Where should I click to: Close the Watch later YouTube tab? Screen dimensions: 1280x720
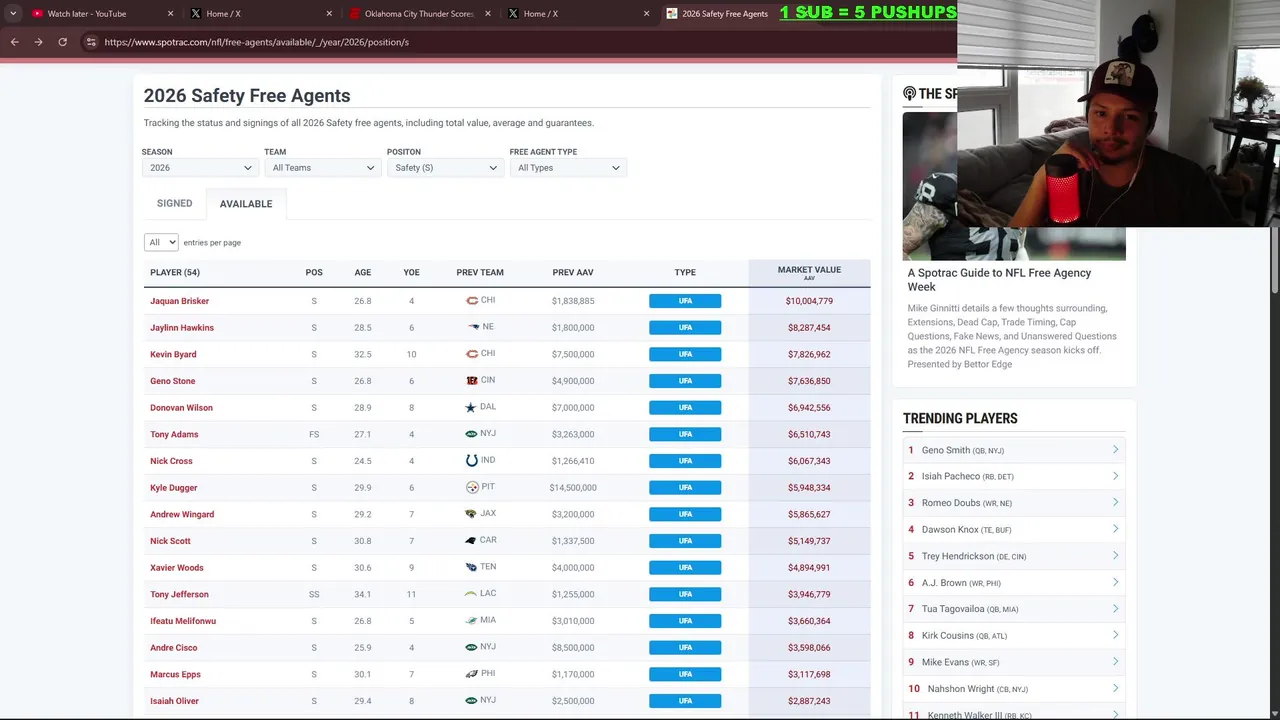[x=170, y=14]
